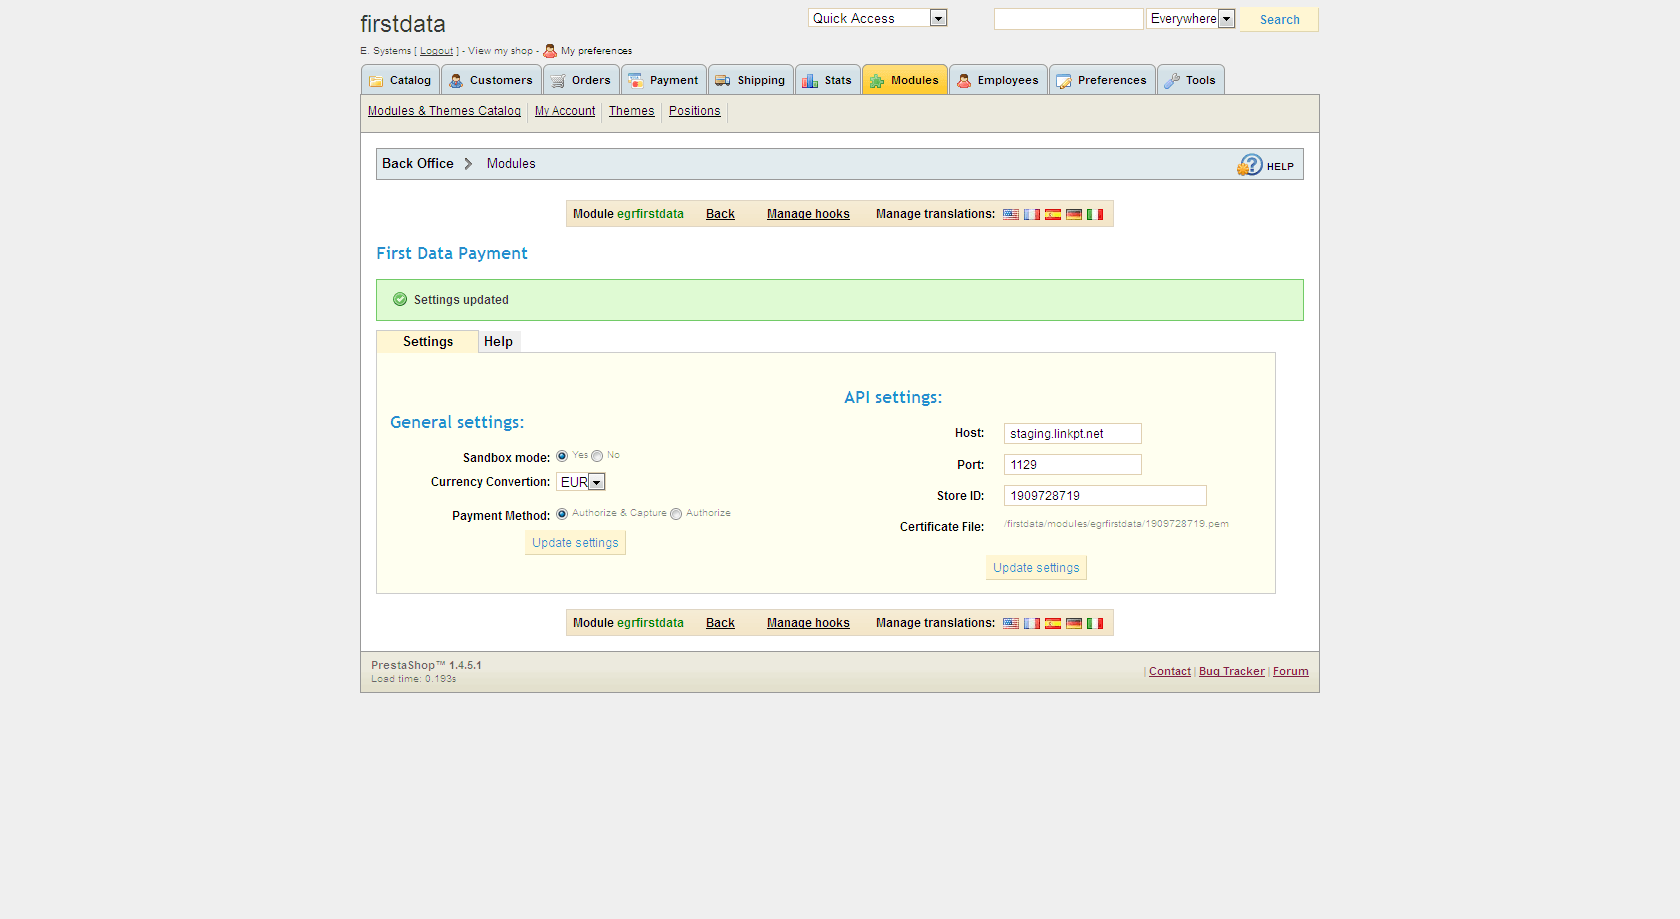Image resolution: width=1680 pixels, height=919 pixels.
Task: Click the credit card icon on Payment tab
Action: click(x=636, y=81)
